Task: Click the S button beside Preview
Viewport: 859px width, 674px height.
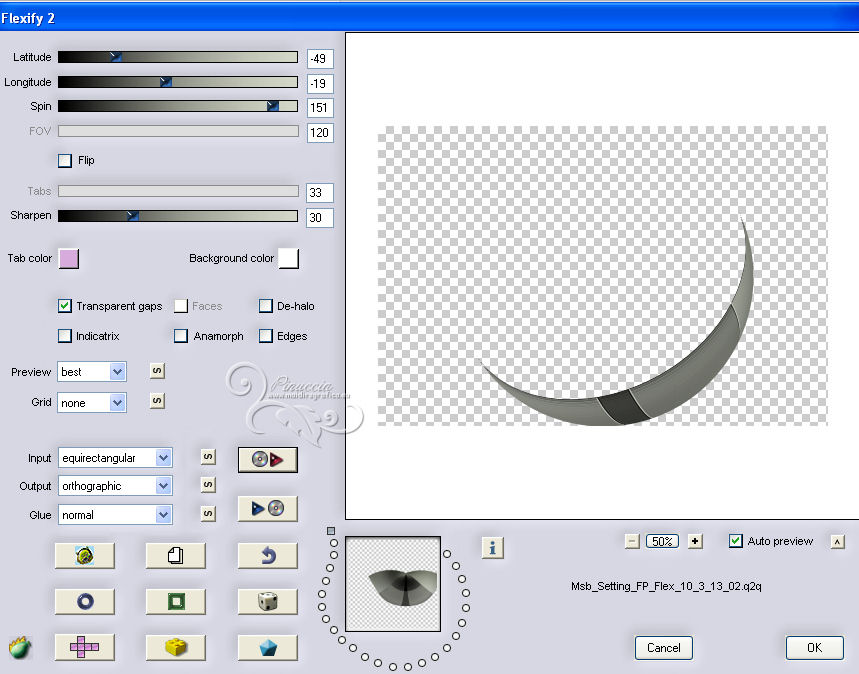Action: click(x=157, y=371)
